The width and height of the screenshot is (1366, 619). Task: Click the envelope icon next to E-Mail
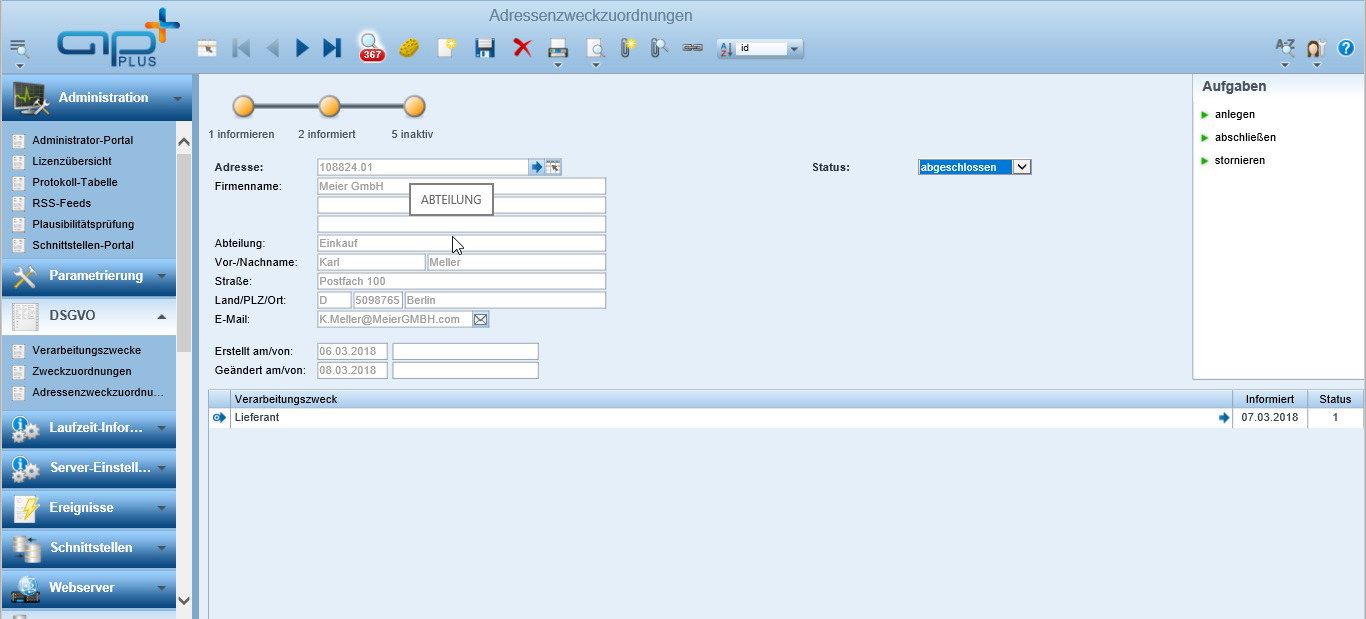(481, 319)
